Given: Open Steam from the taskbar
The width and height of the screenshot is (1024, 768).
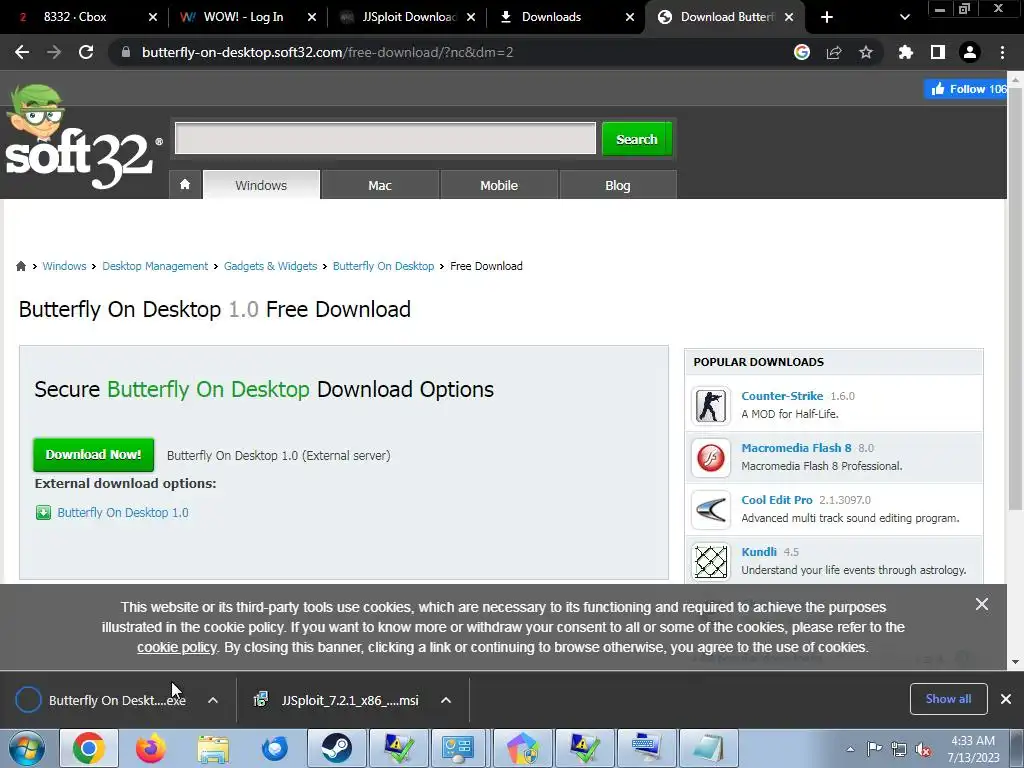Looking at the screenshot, I should (x=336, y=748).
